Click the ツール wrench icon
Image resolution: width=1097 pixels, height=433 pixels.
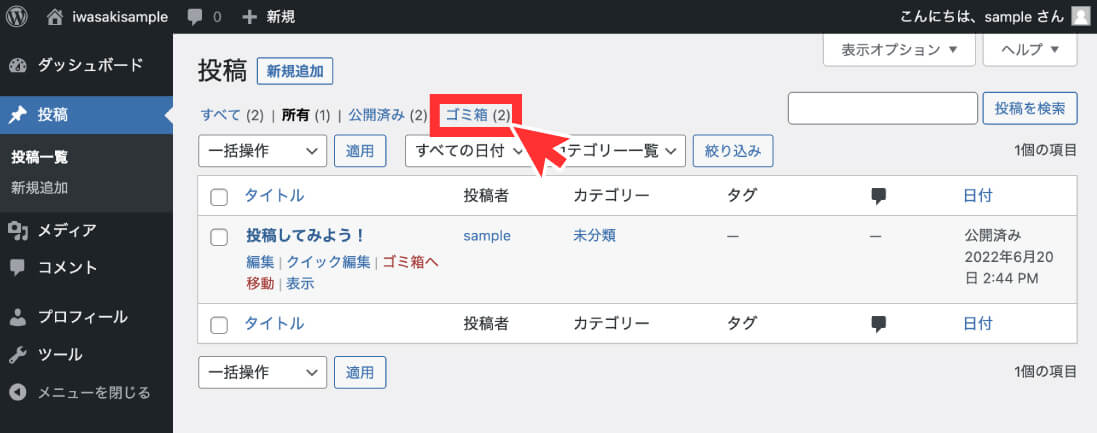pos(17,355)
